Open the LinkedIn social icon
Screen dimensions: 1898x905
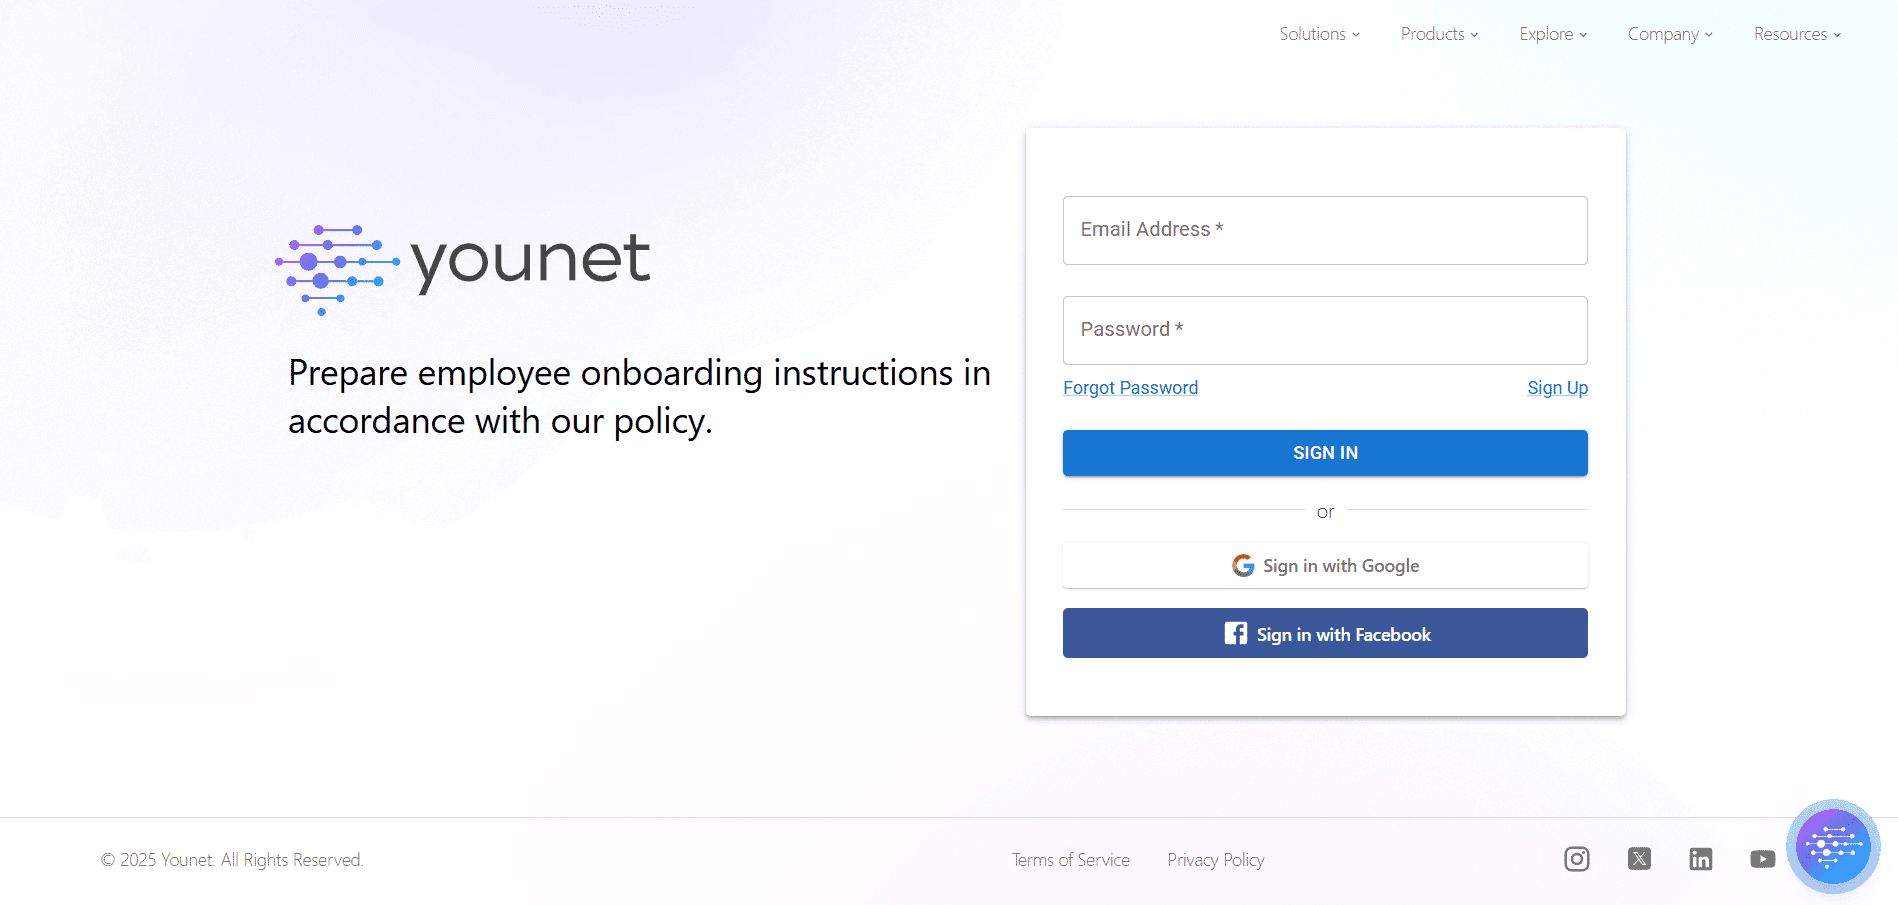tap(1700, 858)
